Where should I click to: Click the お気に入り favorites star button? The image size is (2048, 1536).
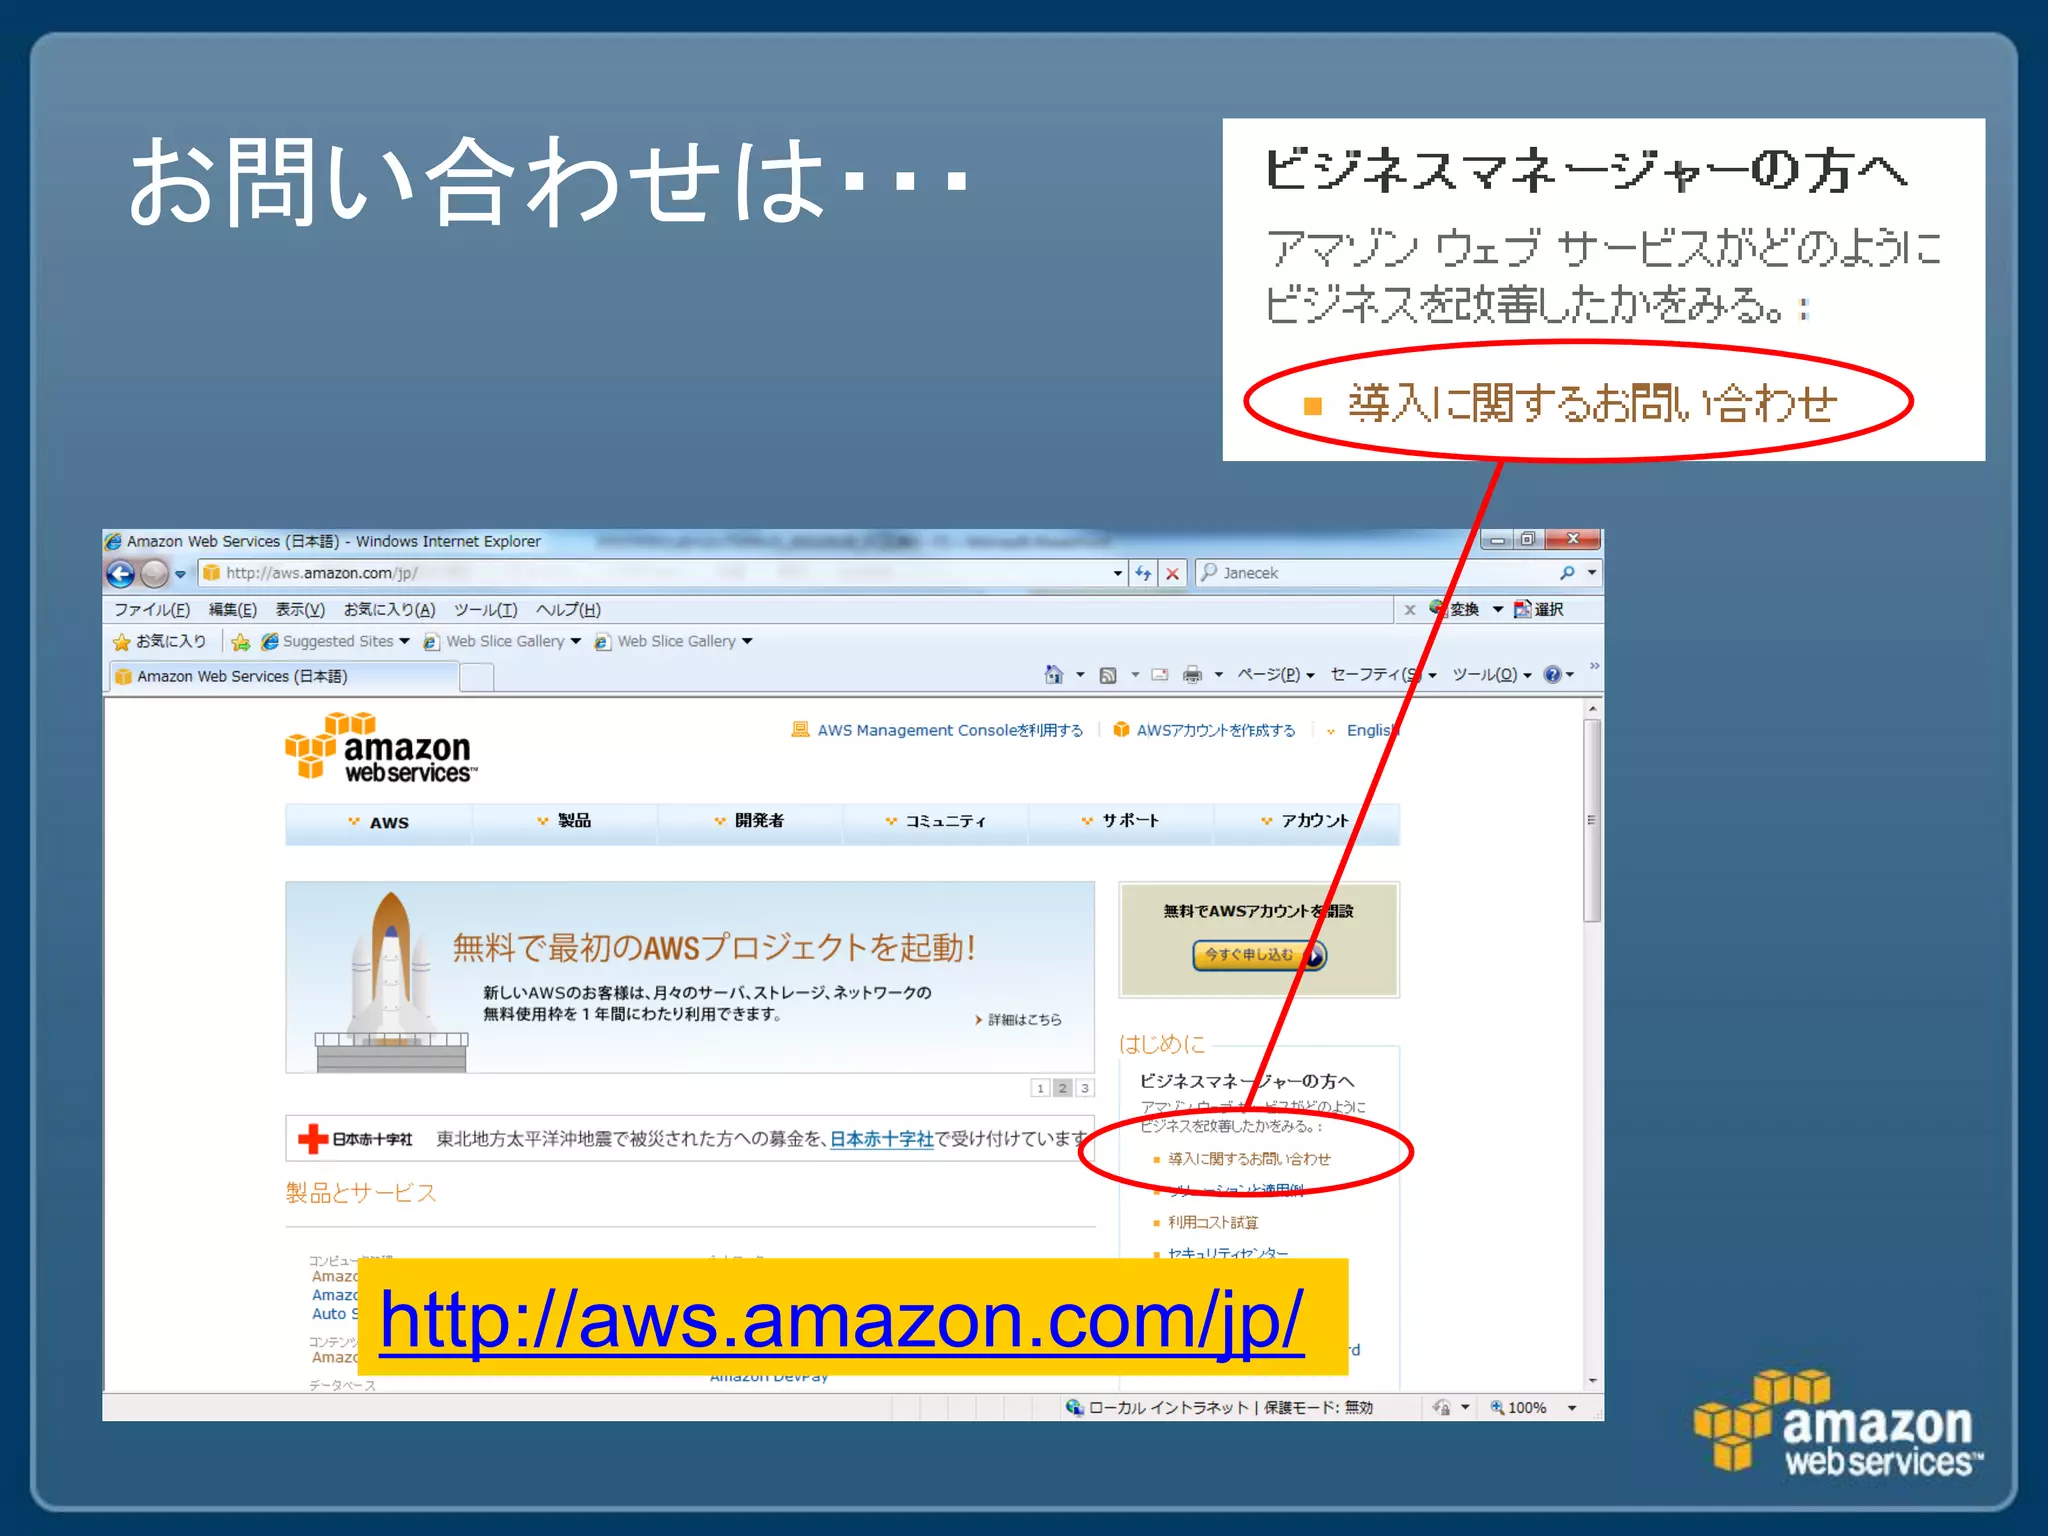(x=160, y=641)
